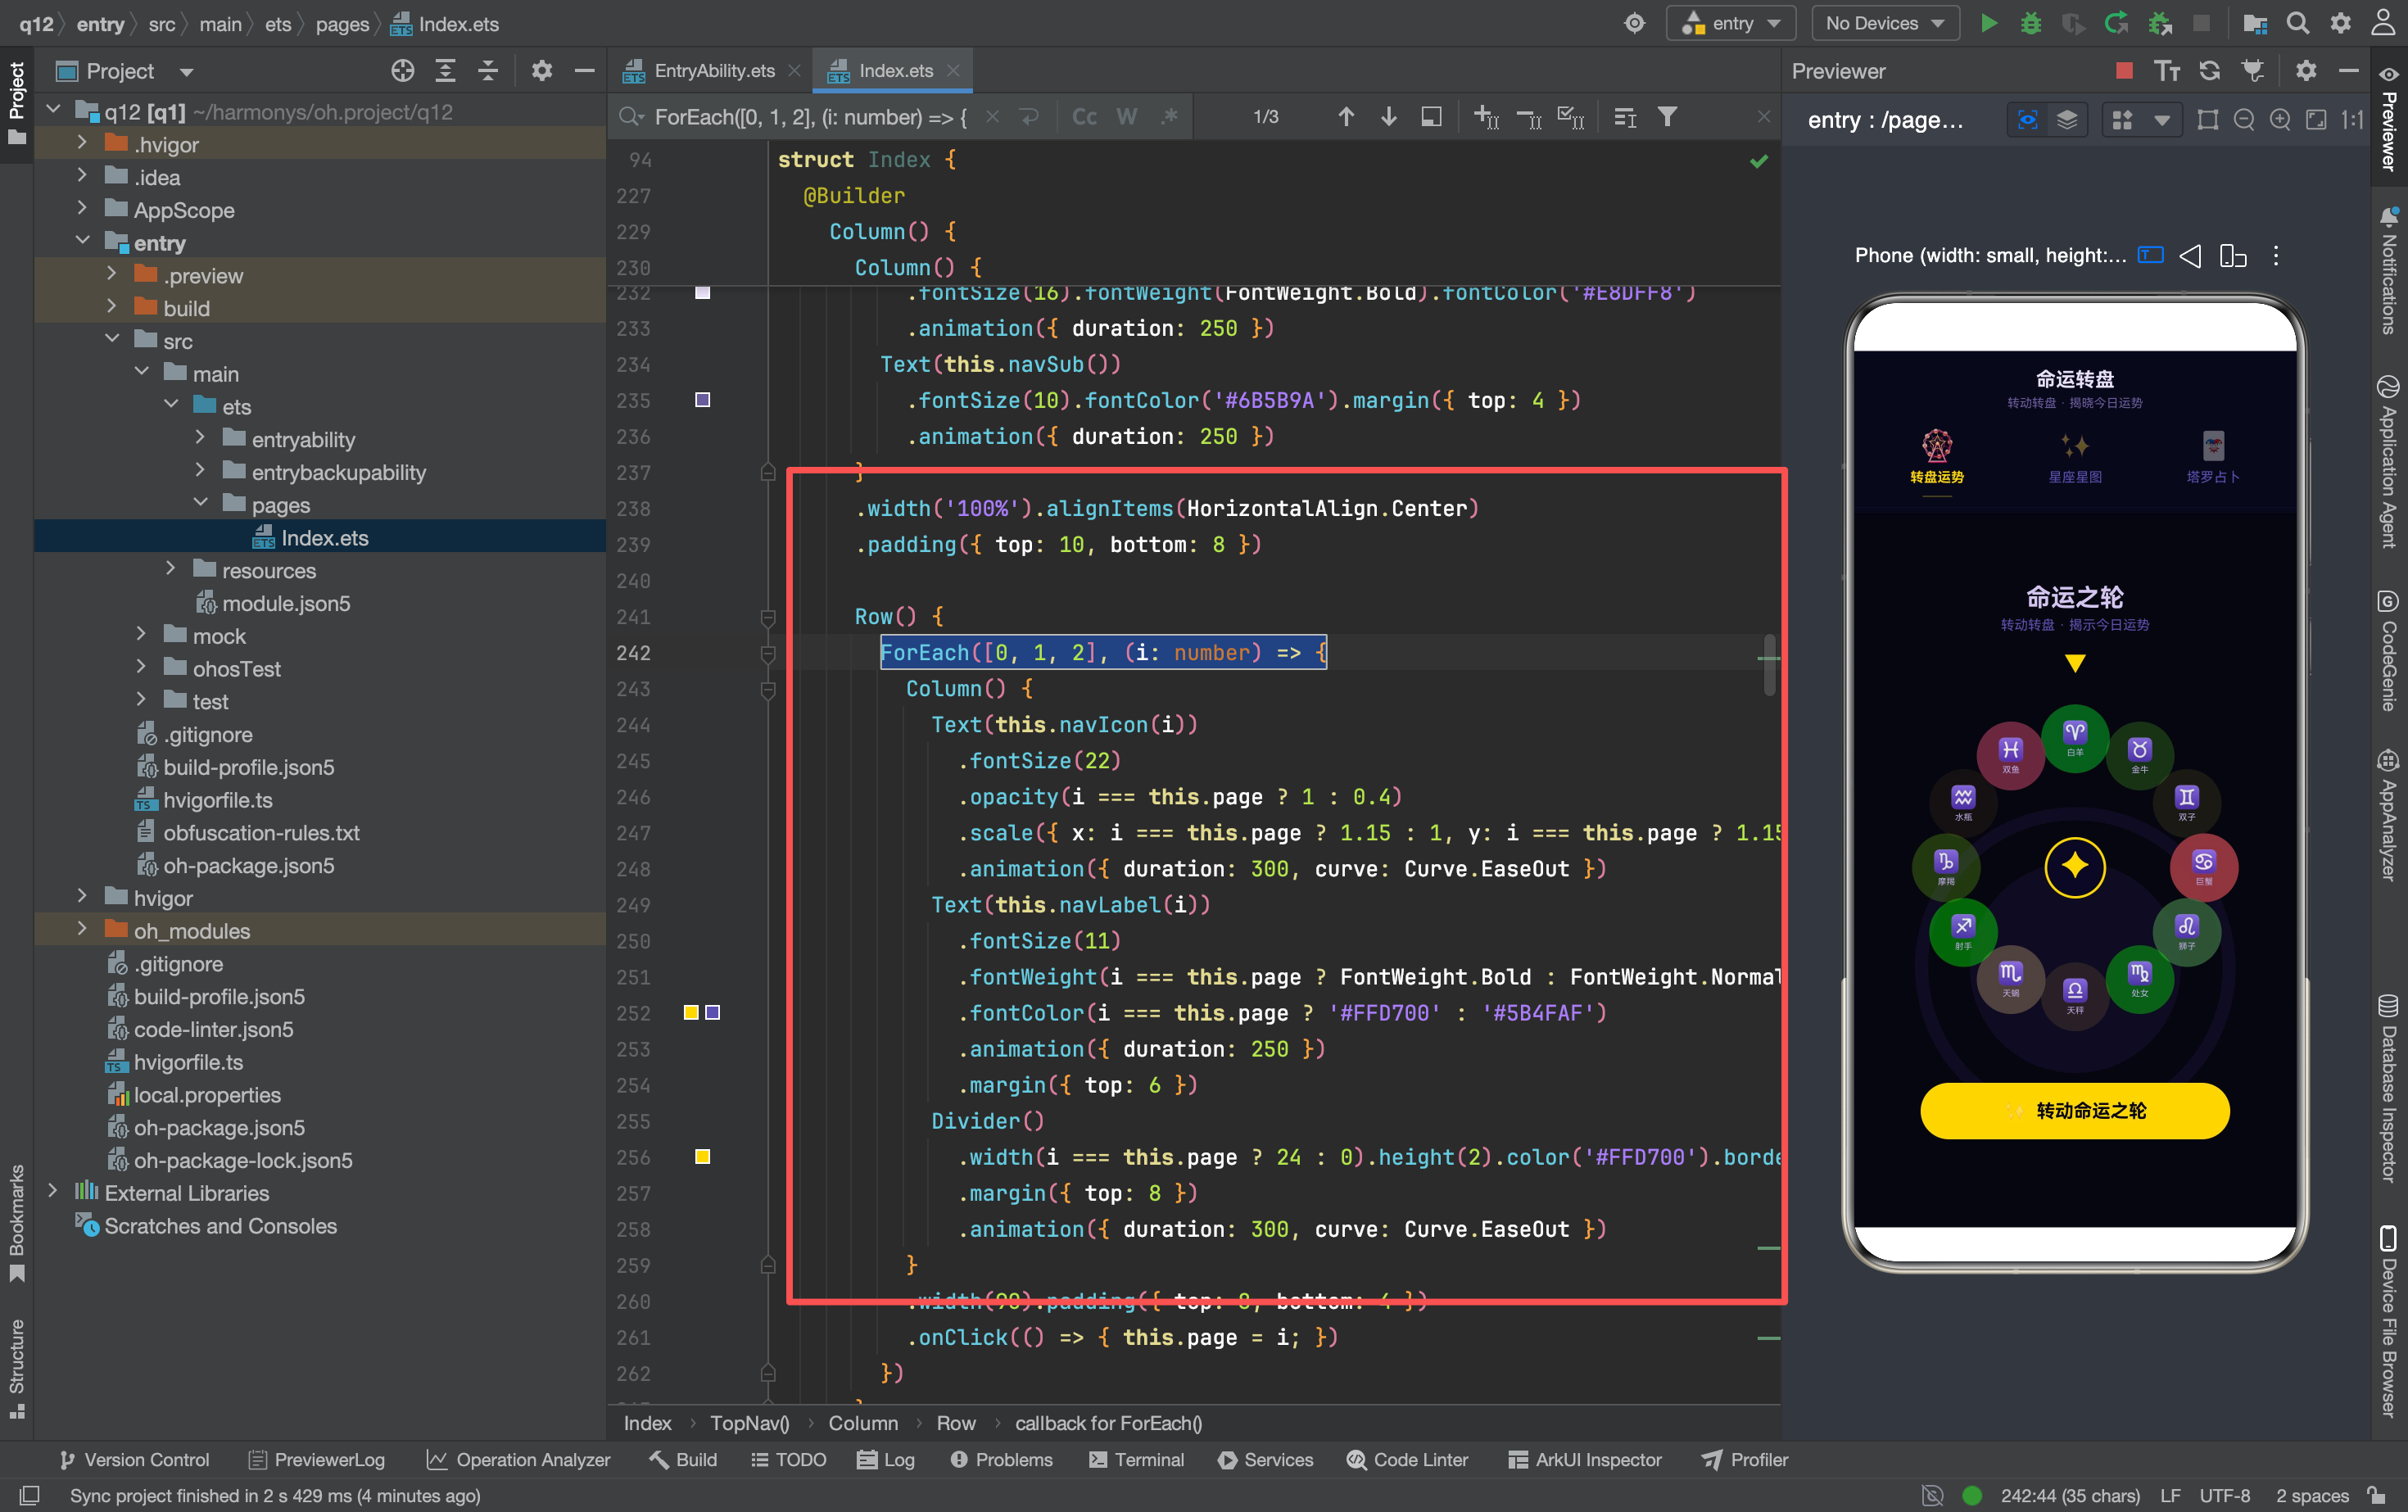Fit the preview to the panel
This screenshot has width=2408, height=1512.
(2316, 120)
